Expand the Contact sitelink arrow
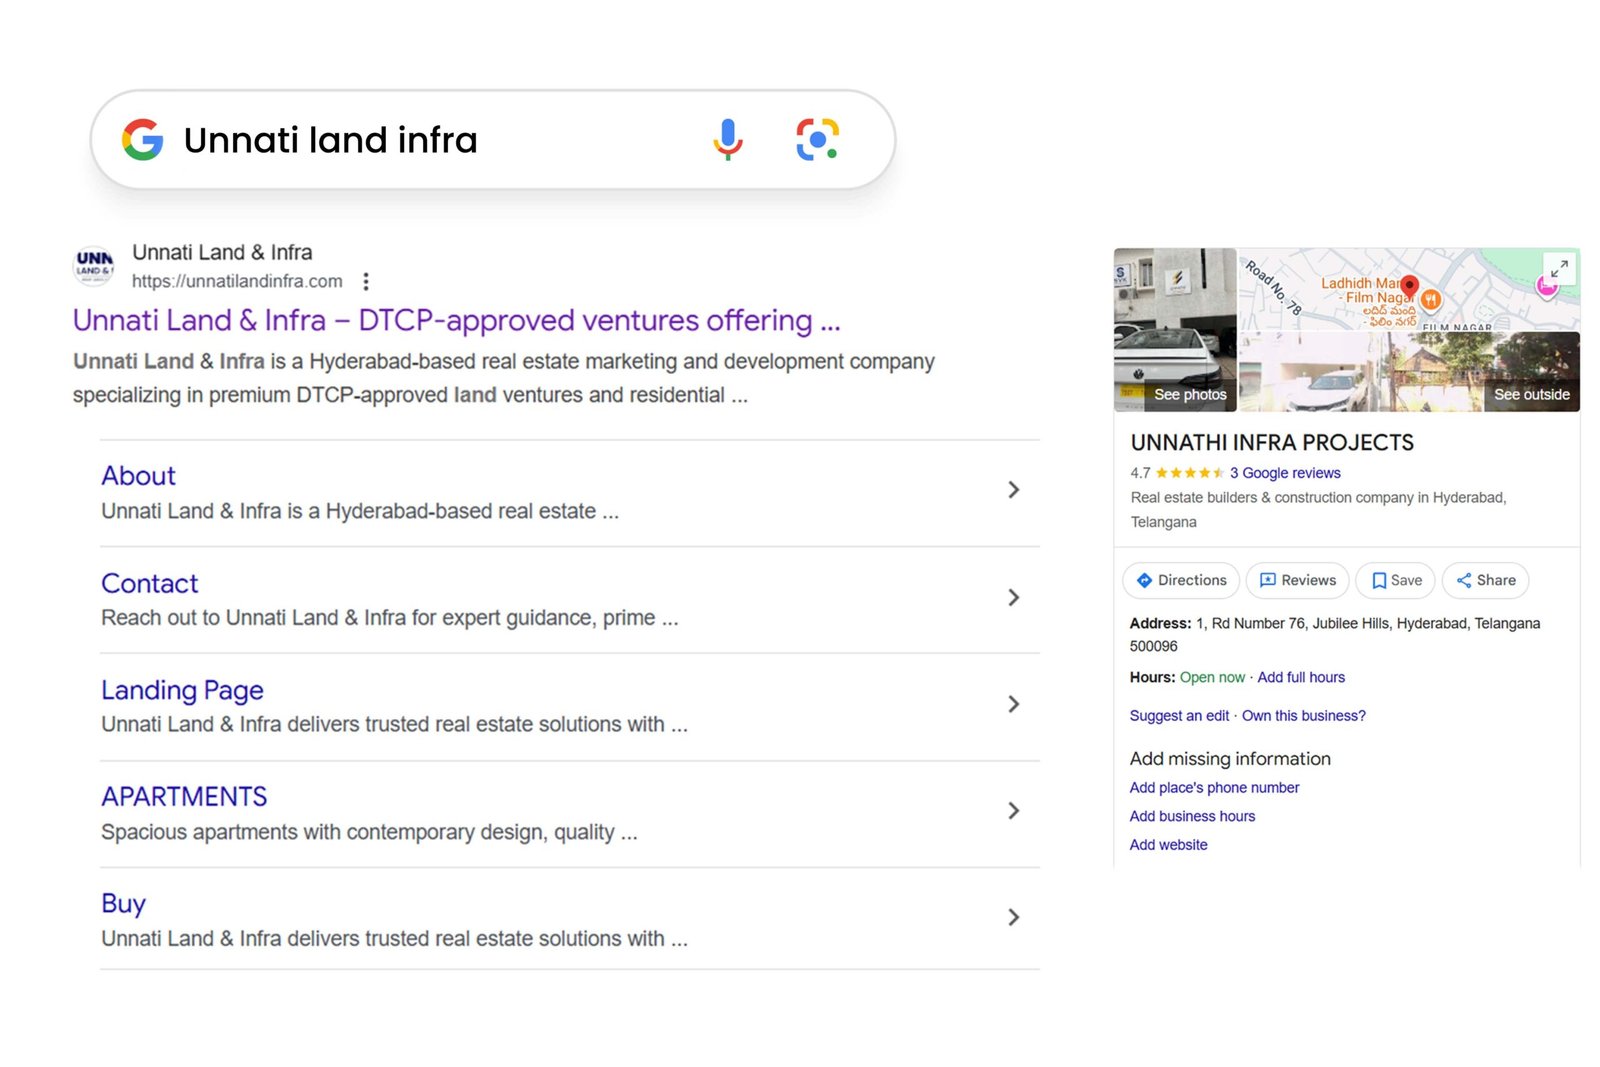Image resolution: width=1600 pixels, height=1067 pixels. pyautogui.click(x=1013, y=598)
